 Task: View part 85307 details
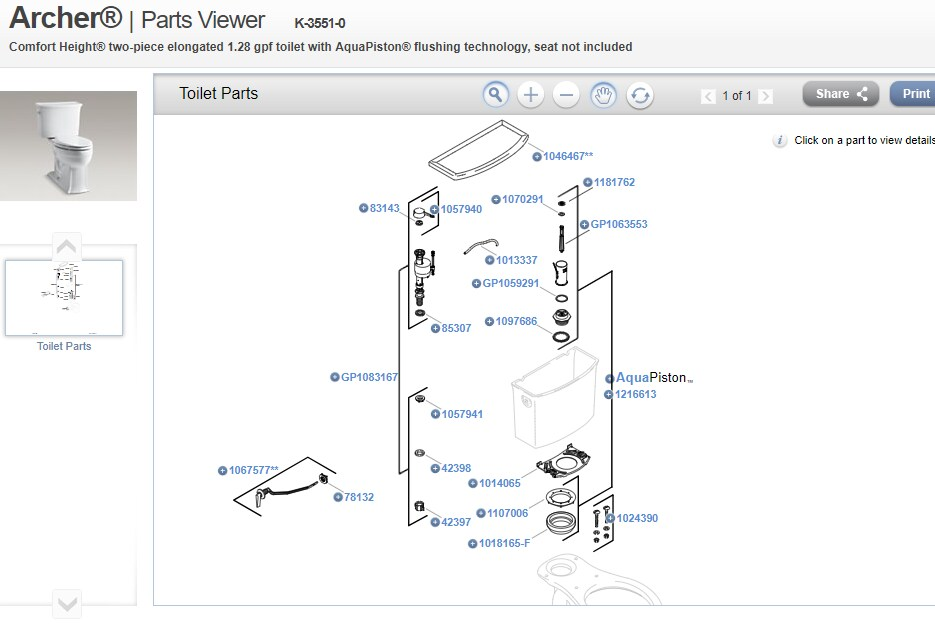point(456,328)
